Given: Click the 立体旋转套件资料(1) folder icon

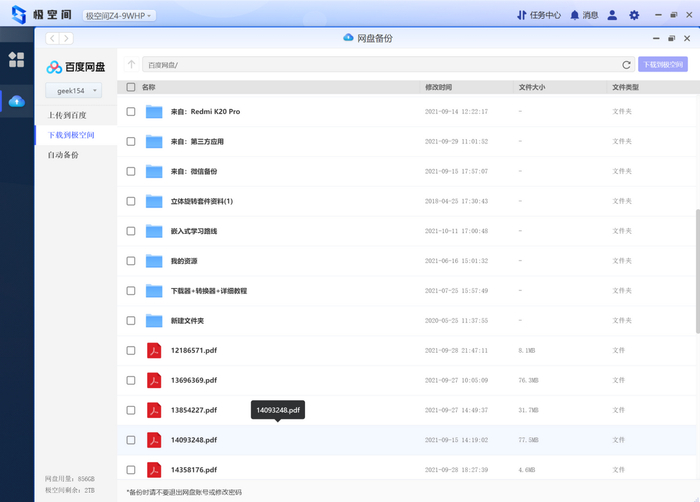Looking at the screenshot, I should click(x=154, y=201).
